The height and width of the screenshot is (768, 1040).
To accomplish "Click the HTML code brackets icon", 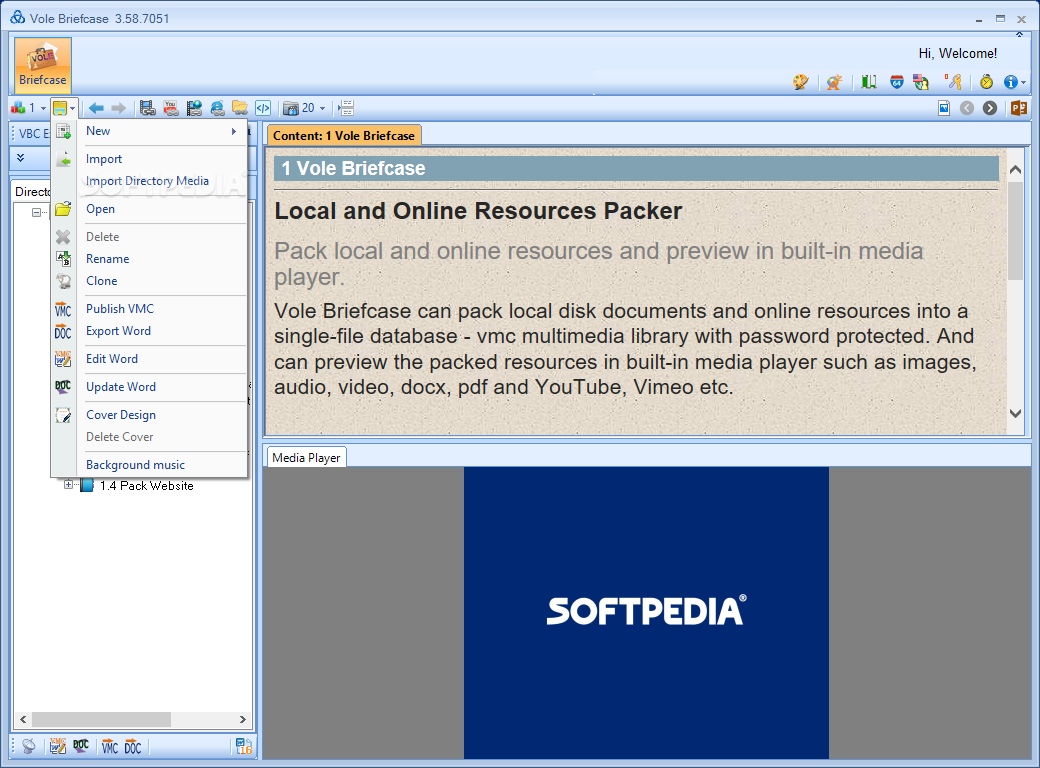I will click(x=263, y=108).
